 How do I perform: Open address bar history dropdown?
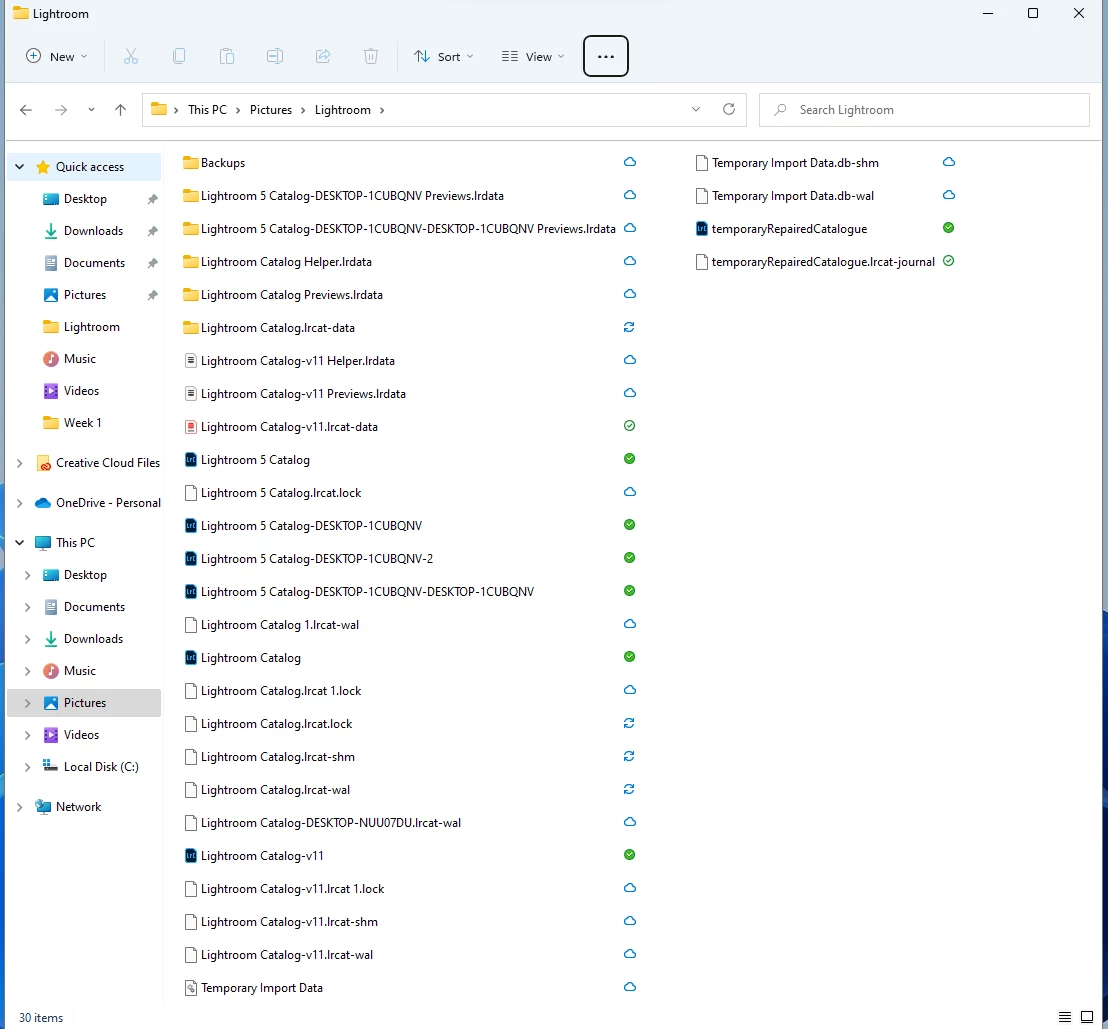pyautogui.click(x=695, y=110)
